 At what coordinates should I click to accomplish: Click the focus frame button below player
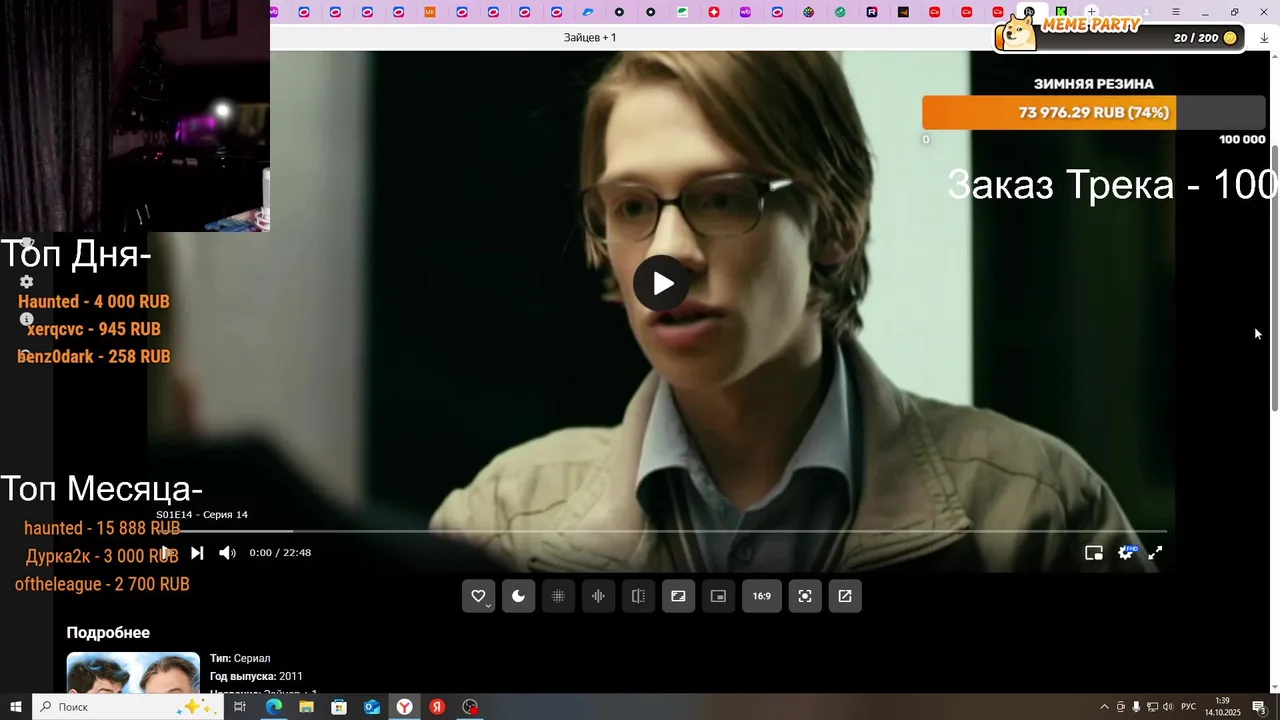point(805,596)
